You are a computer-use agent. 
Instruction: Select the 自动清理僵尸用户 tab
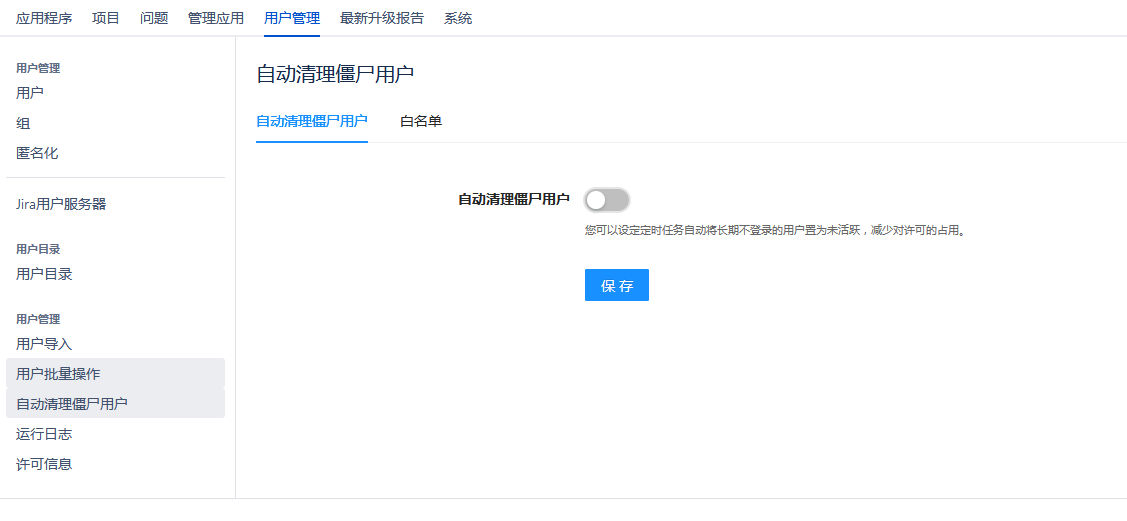[x=312, y=121]
